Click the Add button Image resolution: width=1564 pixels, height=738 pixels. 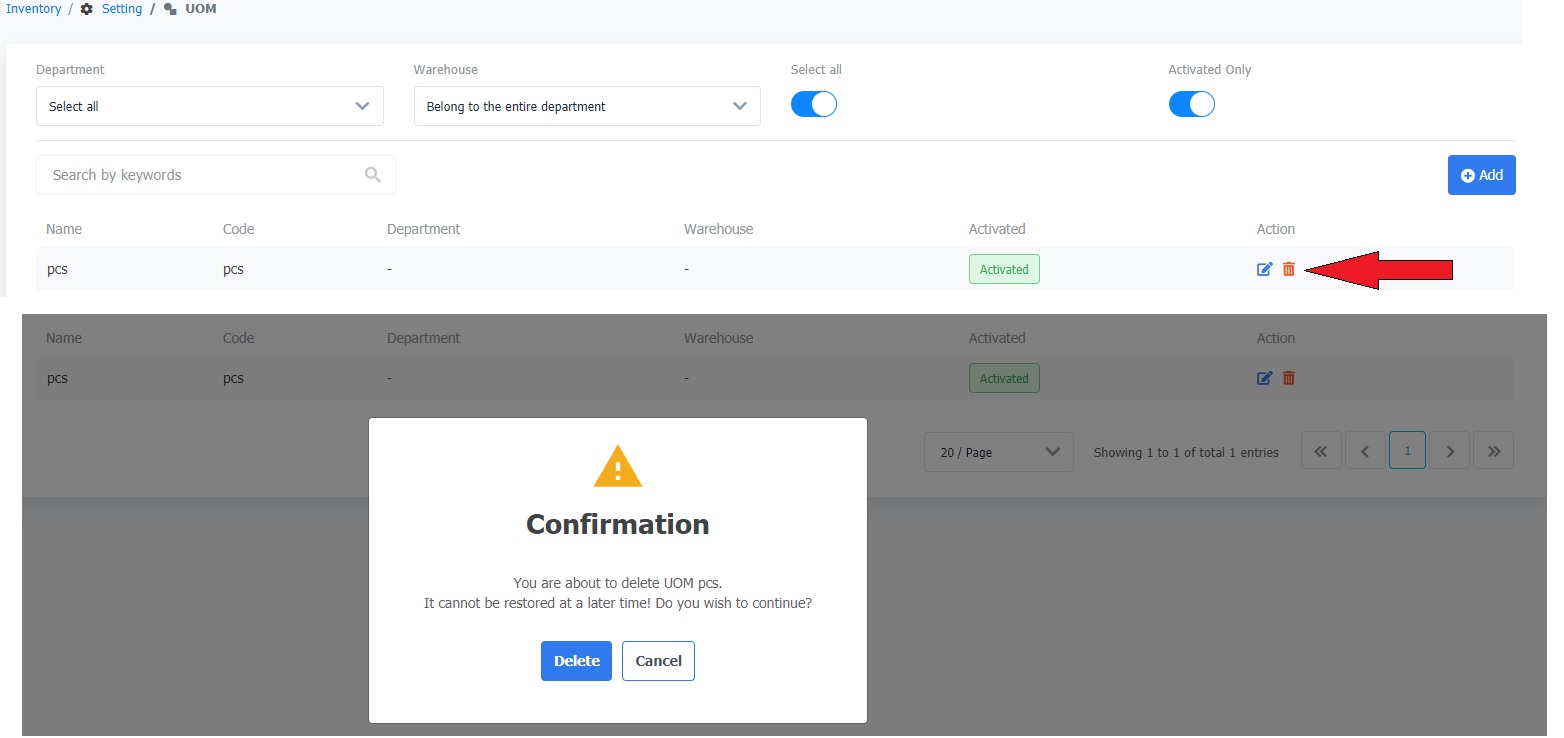point(1482,175)
